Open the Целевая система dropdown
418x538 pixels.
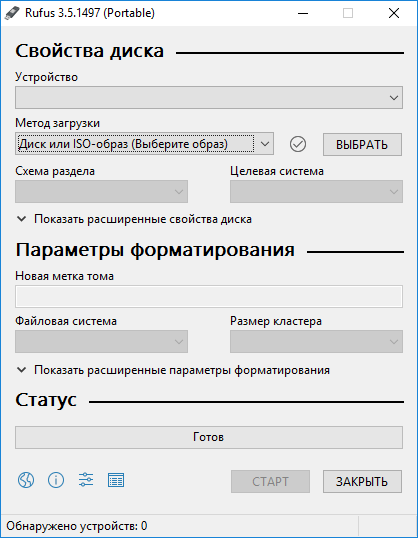click(x=316, y=191)
